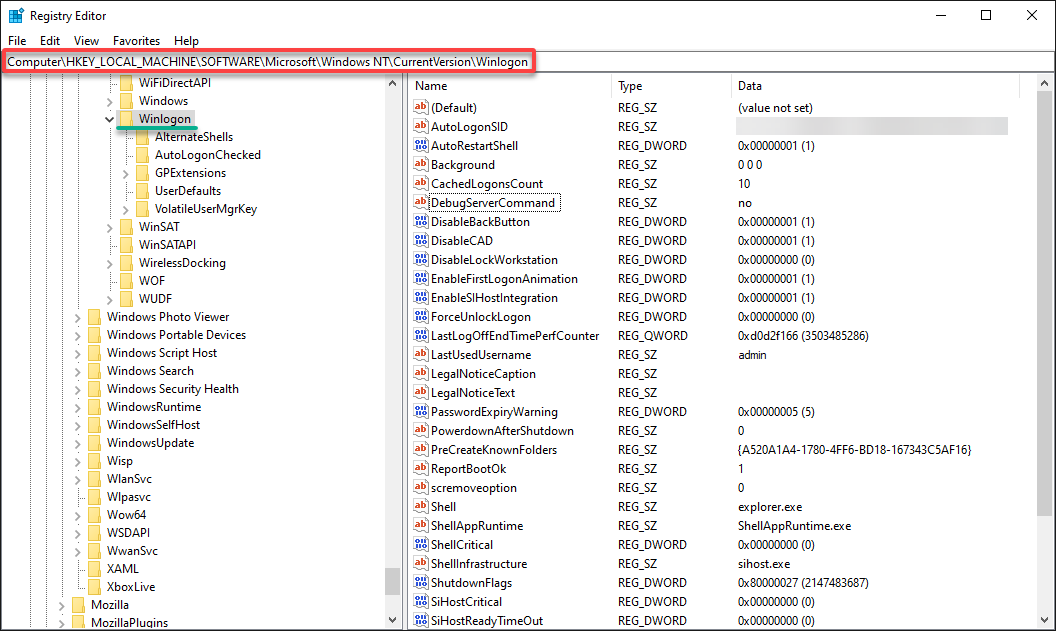Select the Windows Security Health key
Screen dimensions: 1056x631
[x=172, y=389]
